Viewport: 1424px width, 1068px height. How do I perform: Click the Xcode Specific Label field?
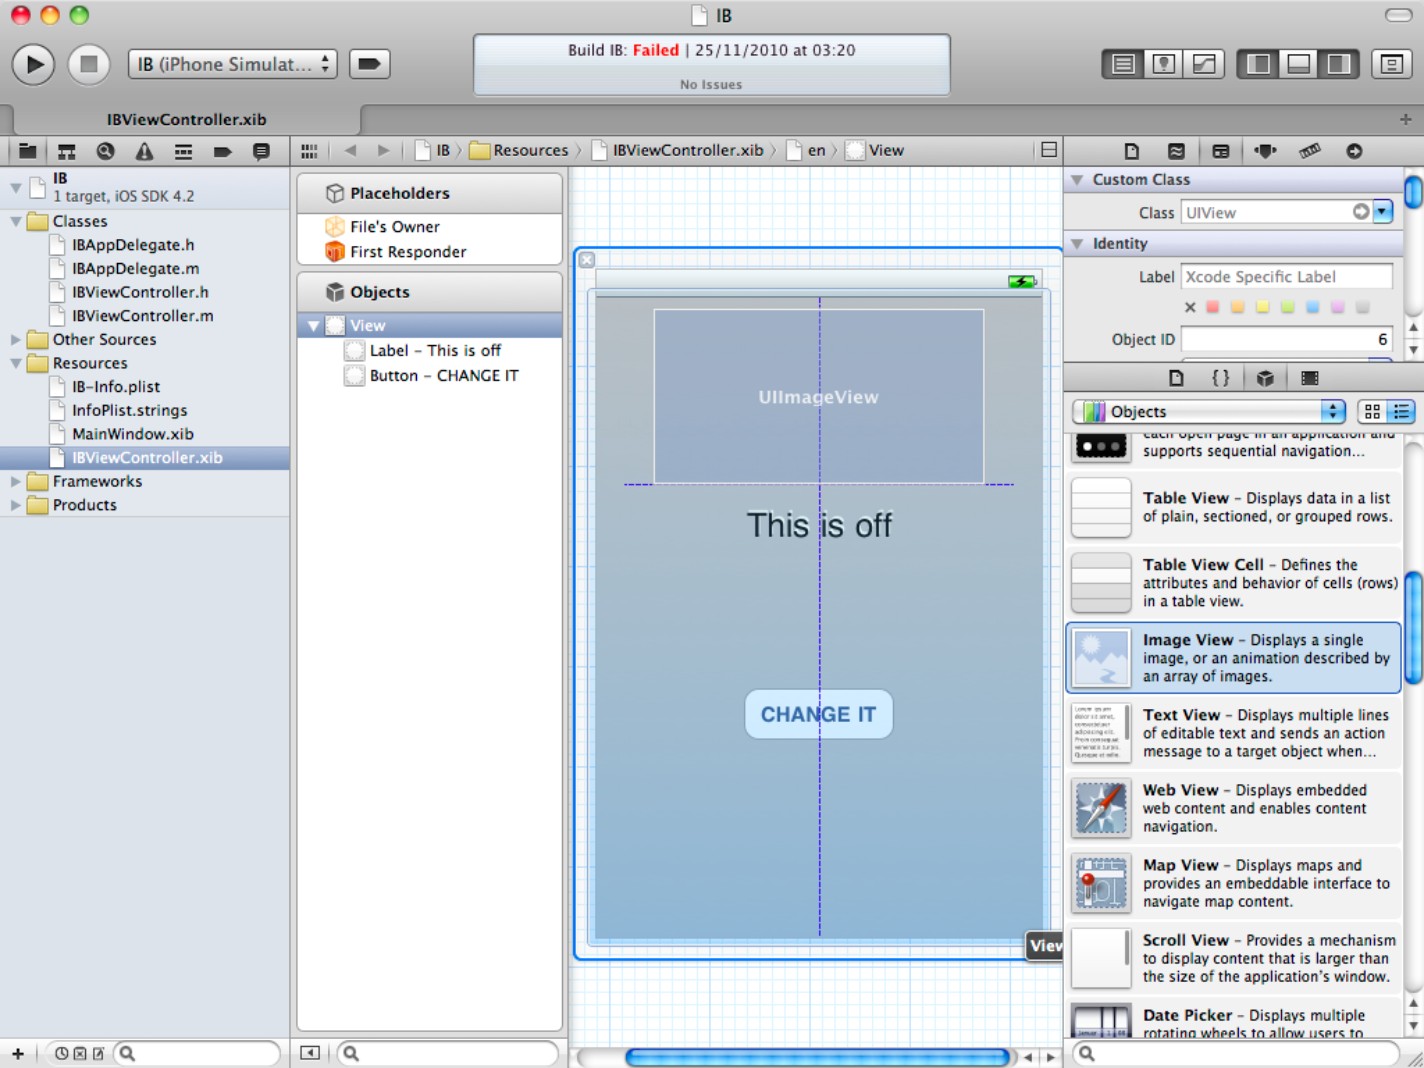point(1286,277)
